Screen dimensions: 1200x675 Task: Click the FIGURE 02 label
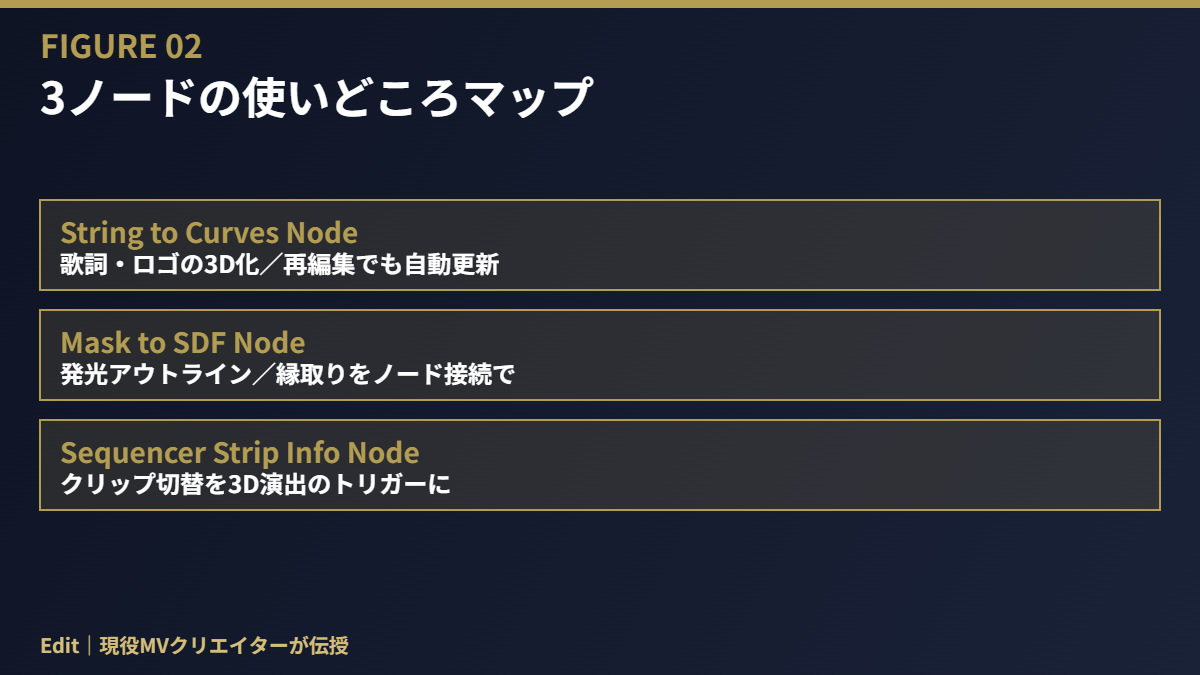tap(121, 46)
